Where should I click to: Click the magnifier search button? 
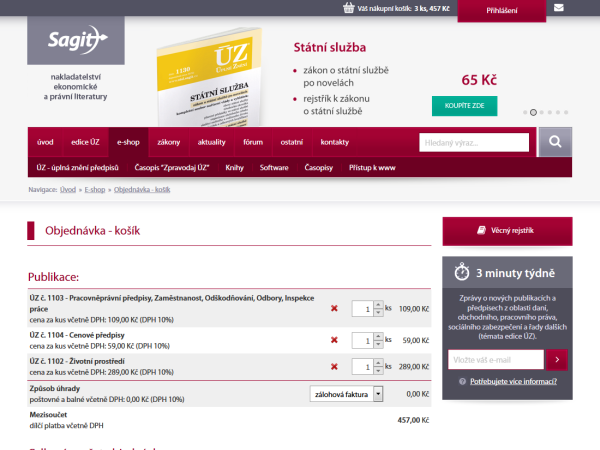pos(555,142)
